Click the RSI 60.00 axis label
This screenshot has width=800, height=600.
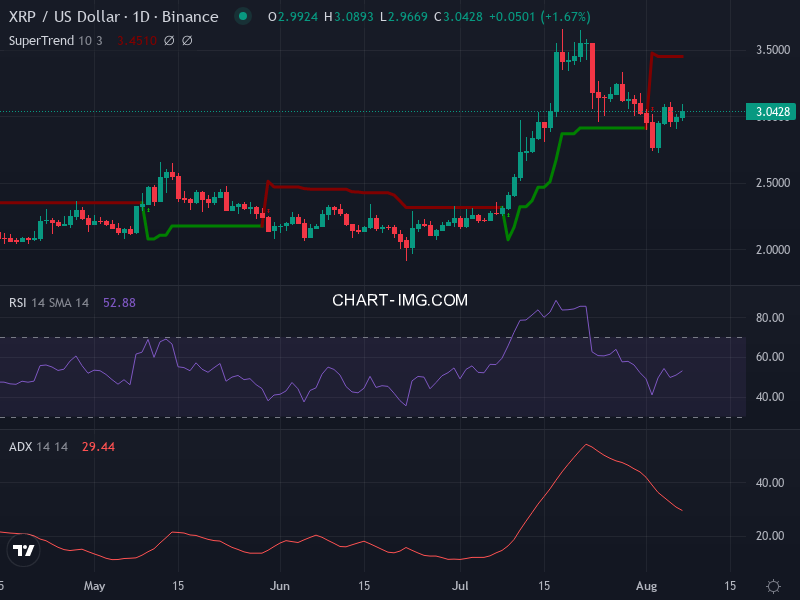(769, 357)
